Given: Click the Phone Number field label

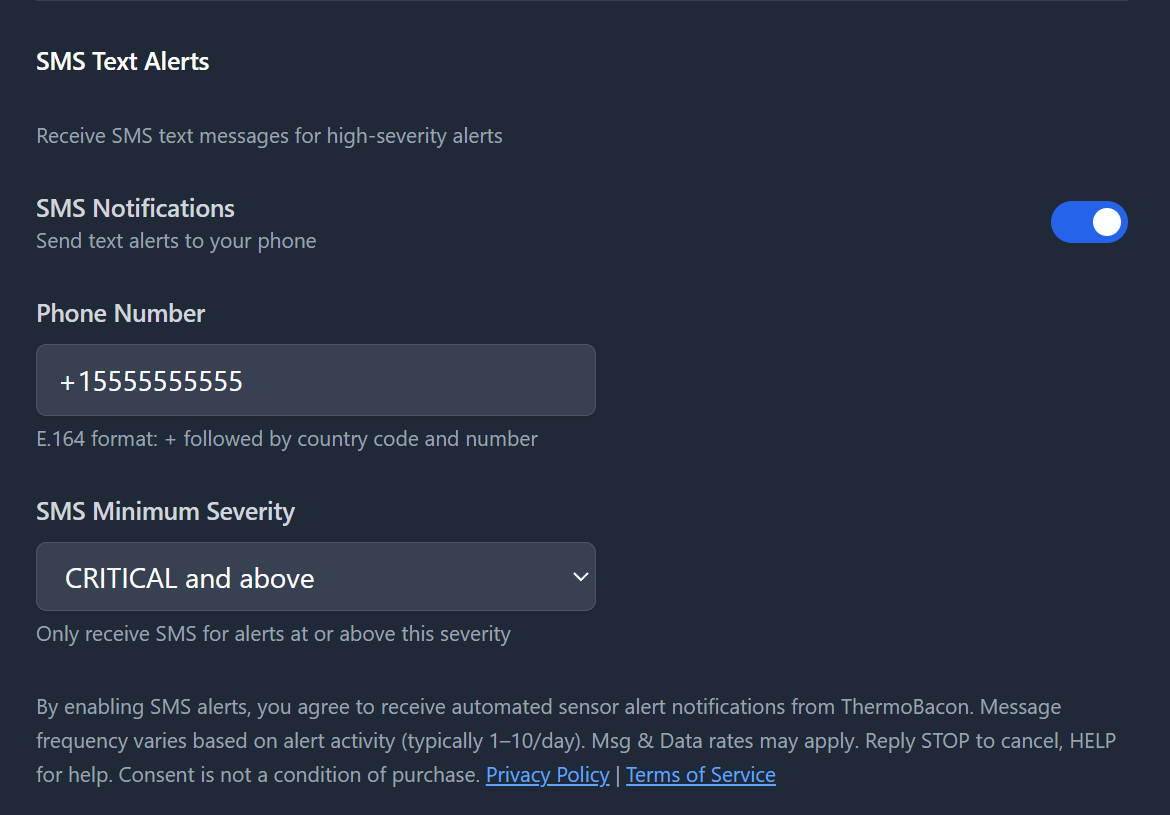Looking at the screenshot, I should pyautogui.click(x=120, y=313).
